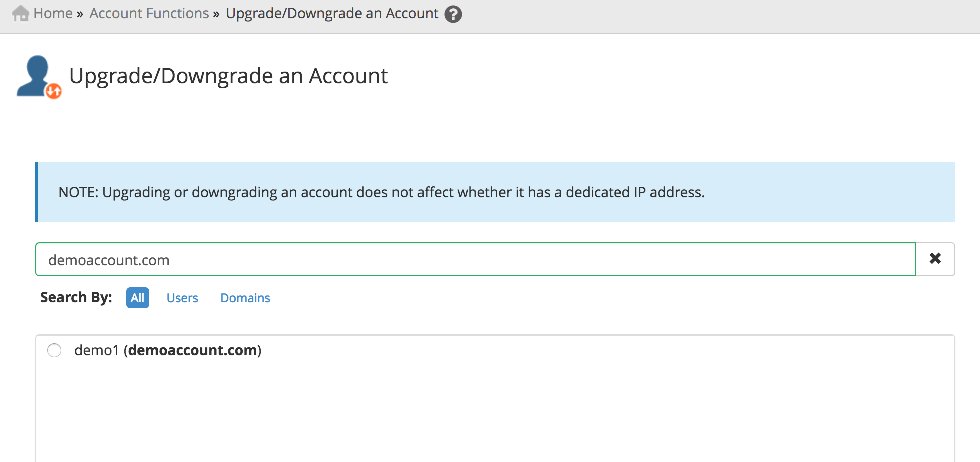Focus the demoaccount.com search field
The width and height of the screenshot is (980, 462).
click(x=475, y=259)
